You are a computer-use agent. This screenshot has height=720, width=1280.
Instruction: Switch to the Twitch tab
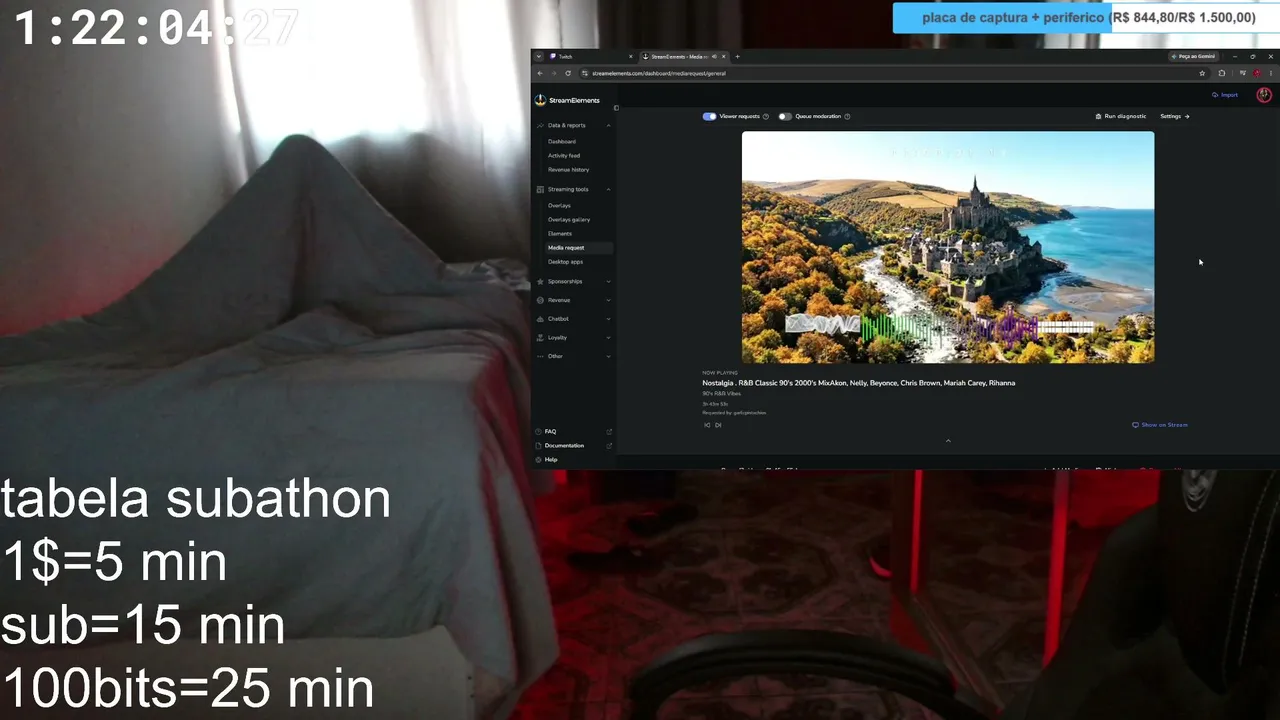(591, 56)
